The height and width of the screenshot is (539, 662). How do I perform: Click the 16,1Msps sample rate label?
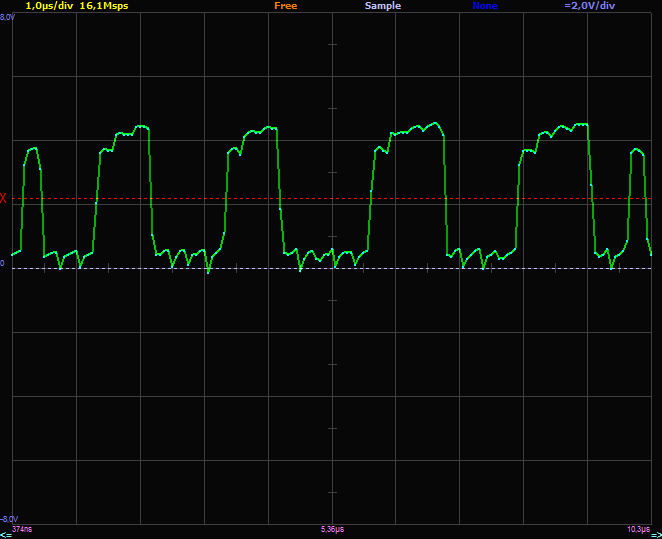[x=104, y=6]
